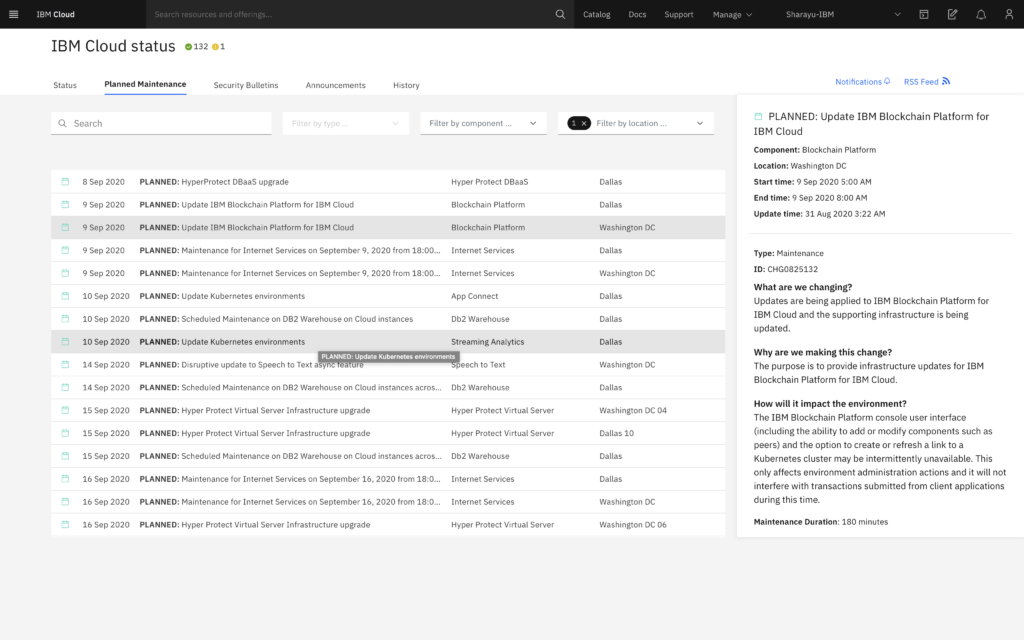
Task: Click the calendar icon on the 15 Sep Db2 Warehouse row
Action: point(65,456)
